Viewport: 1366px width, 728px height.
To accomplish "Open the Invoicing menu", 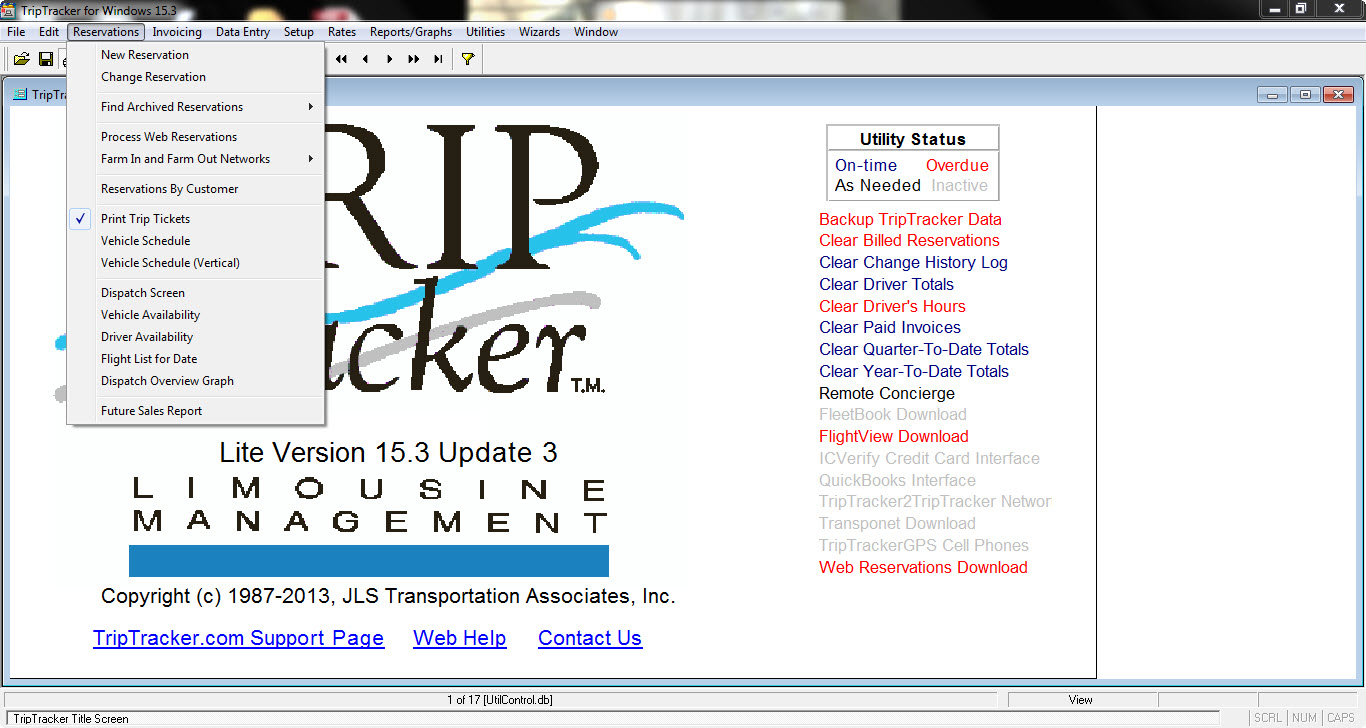I will click(177, 32).
